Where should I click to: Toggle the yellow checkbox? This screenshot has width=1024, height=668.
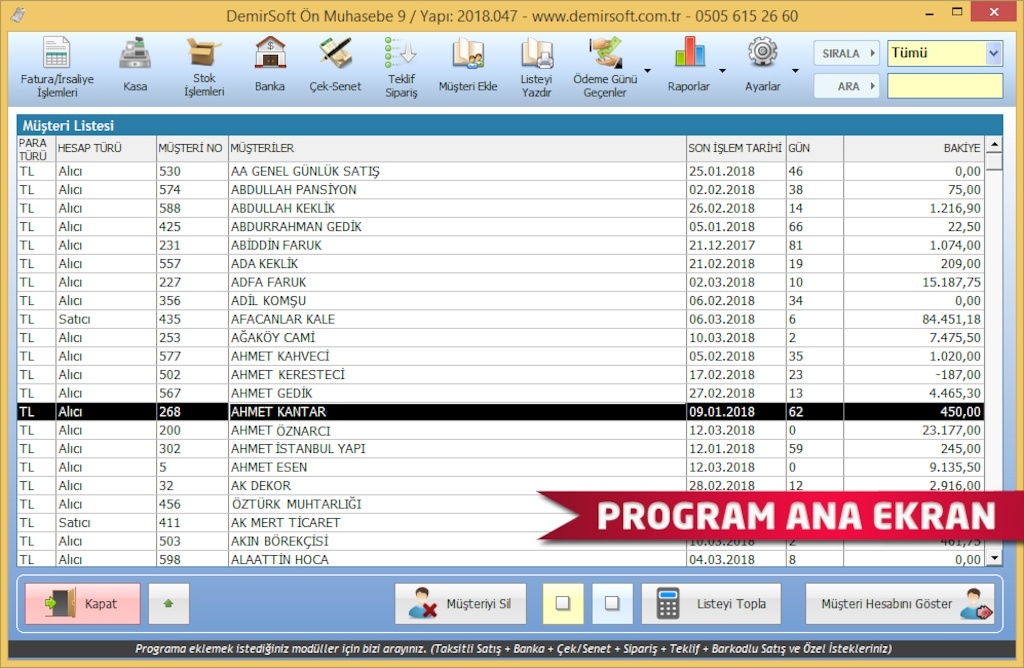[x=563, y=603]
